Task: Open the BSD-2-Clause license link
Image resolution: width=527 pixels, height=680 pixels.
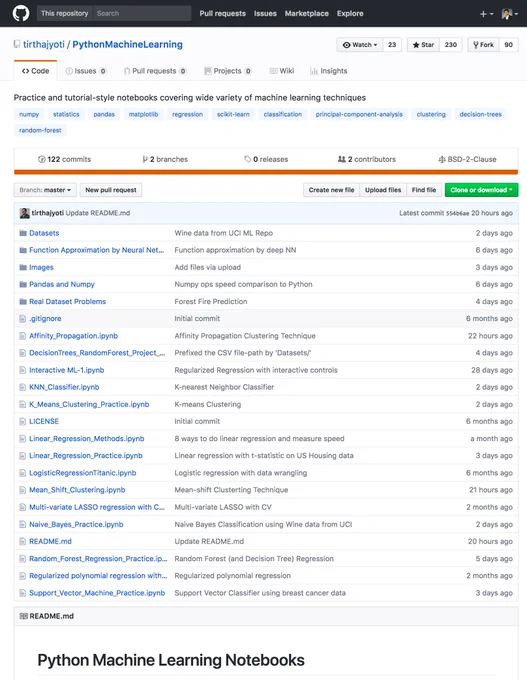Action: (x=467, y=159)
